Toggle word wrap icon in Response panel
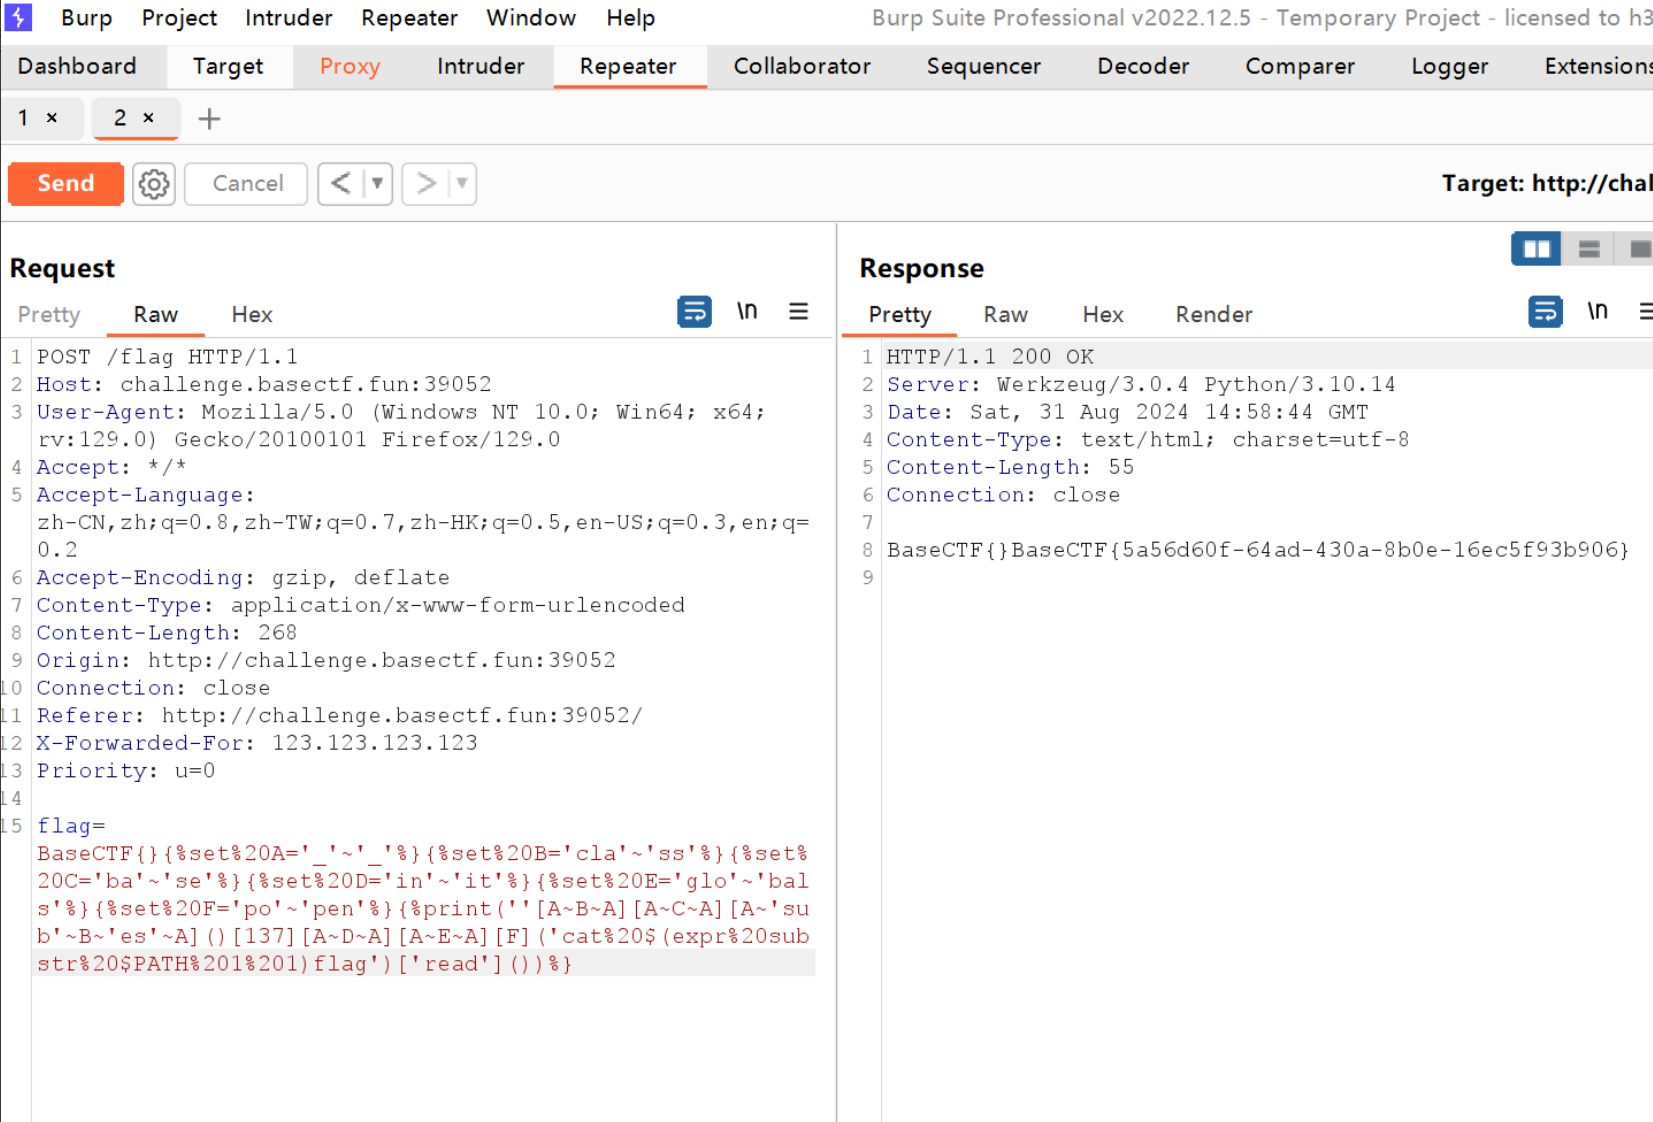This screenshot has height=1122, width=1653. point(1545,312)
